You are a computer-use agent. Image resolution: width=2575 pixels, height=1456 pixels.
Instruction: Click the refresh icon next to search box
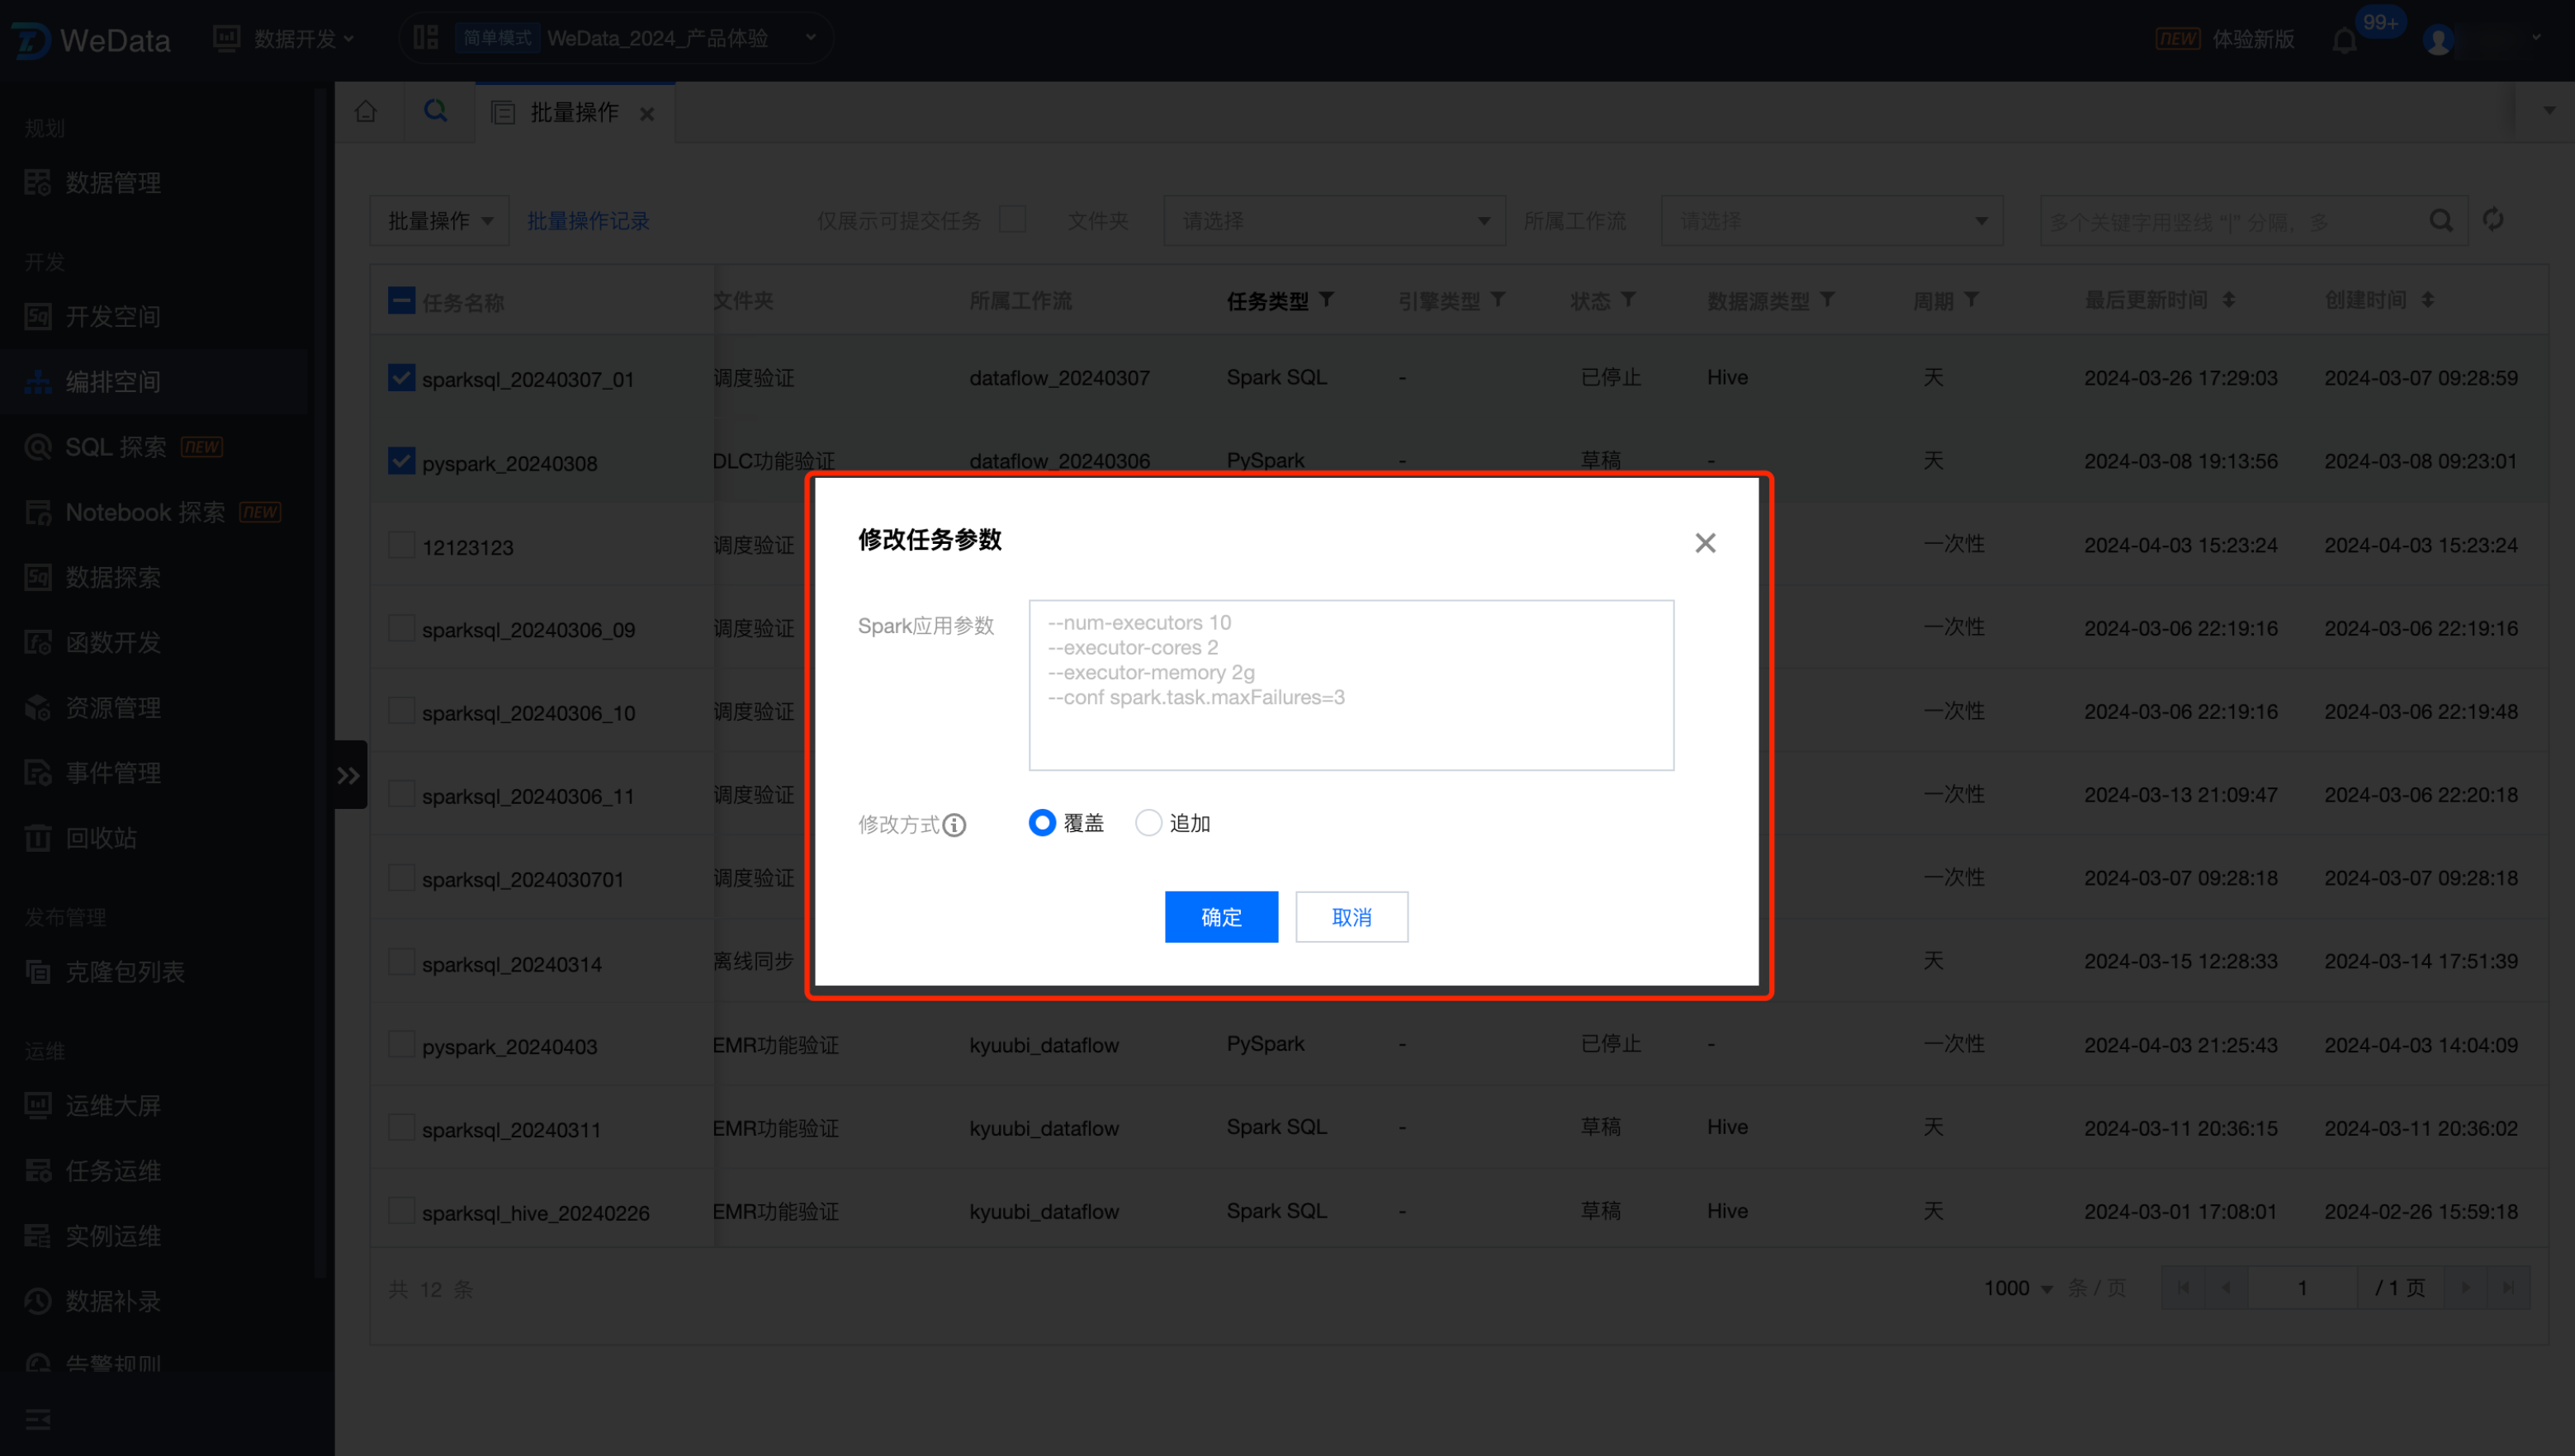[2493, 220]
